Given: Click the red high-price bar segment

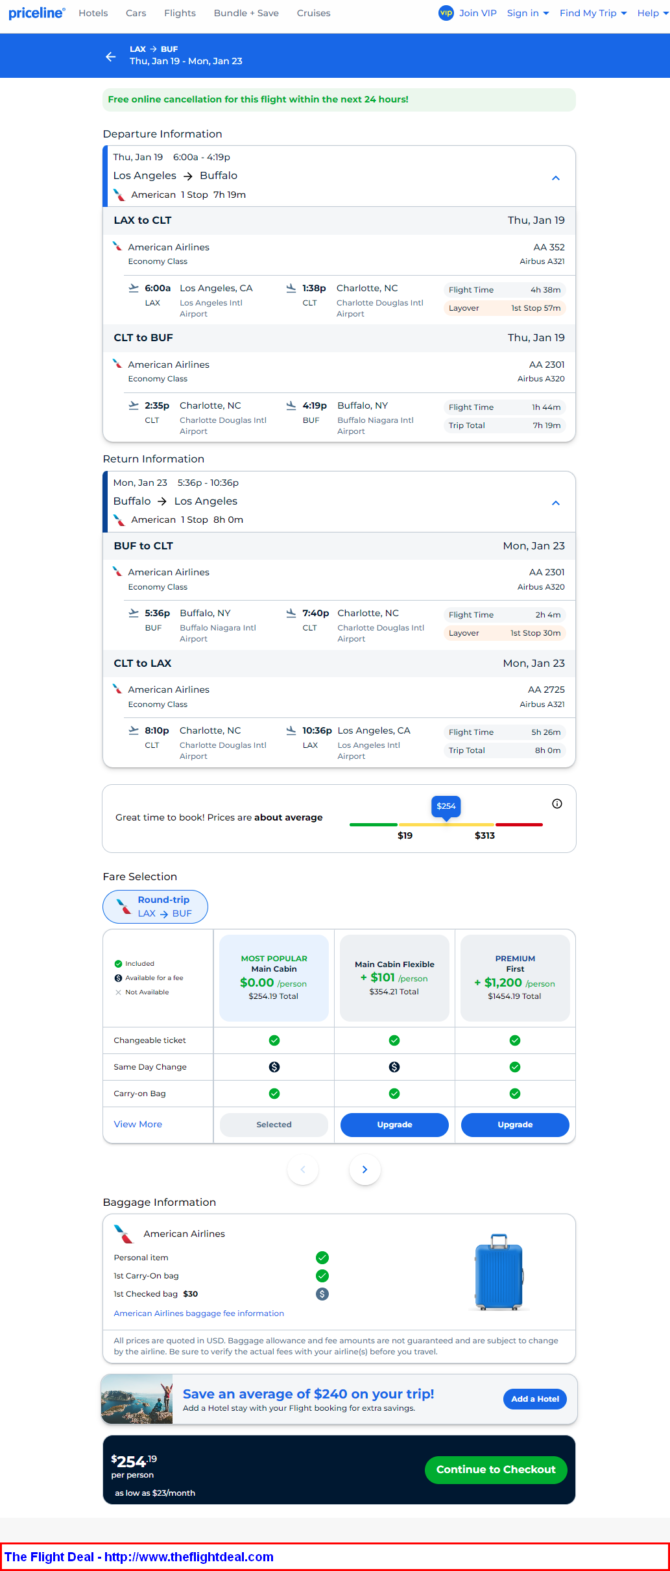Looking at the screenshot, I should [519, 825].
